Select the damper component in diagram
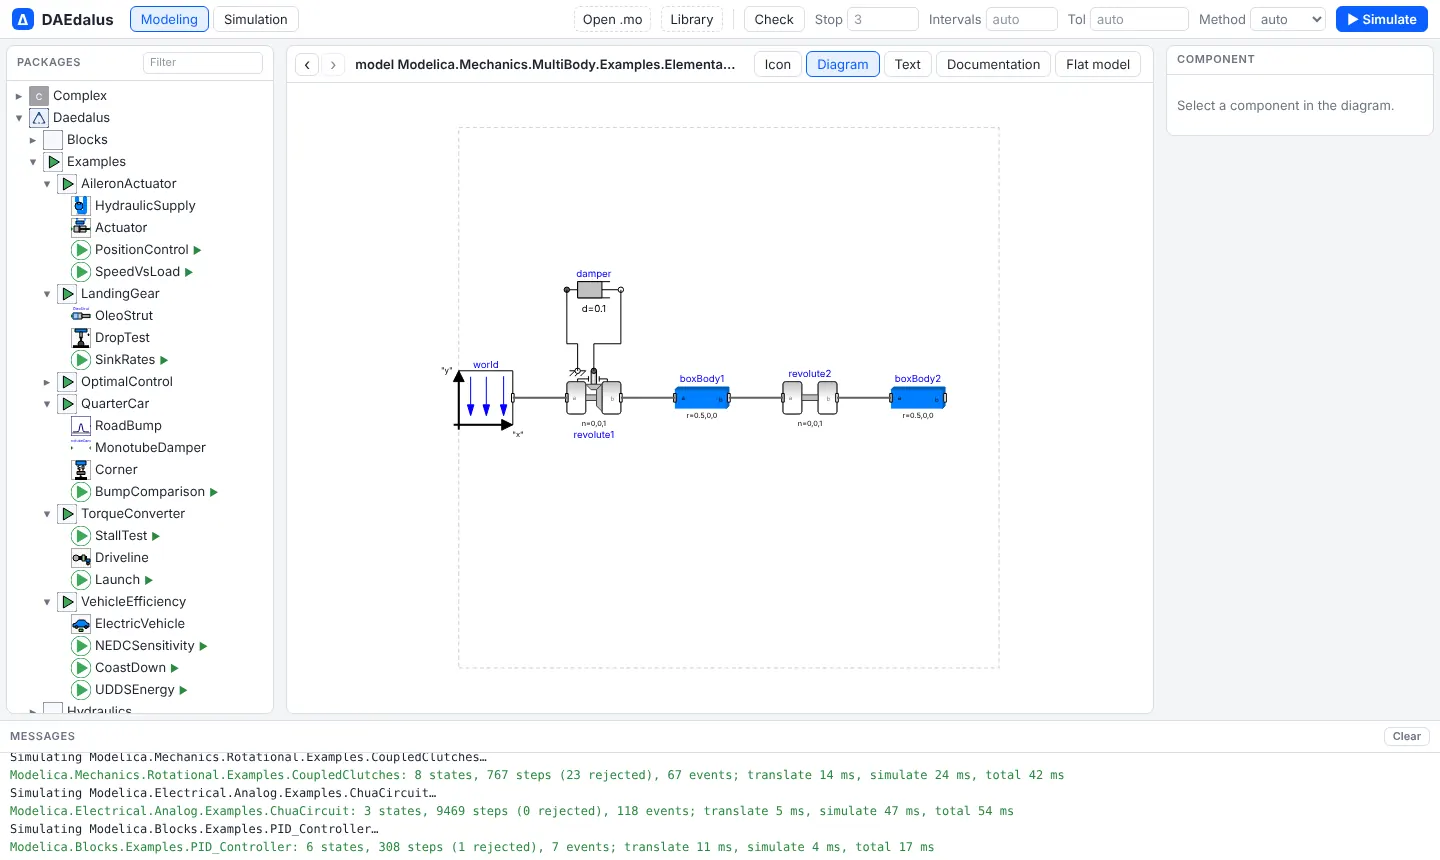Screen dimensions: 1440x860 (x=593, y=290)
